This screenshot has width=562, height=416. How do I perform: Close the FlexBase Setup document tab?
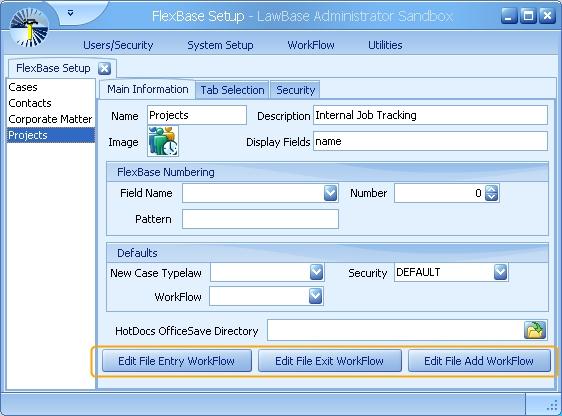point(105,68)
